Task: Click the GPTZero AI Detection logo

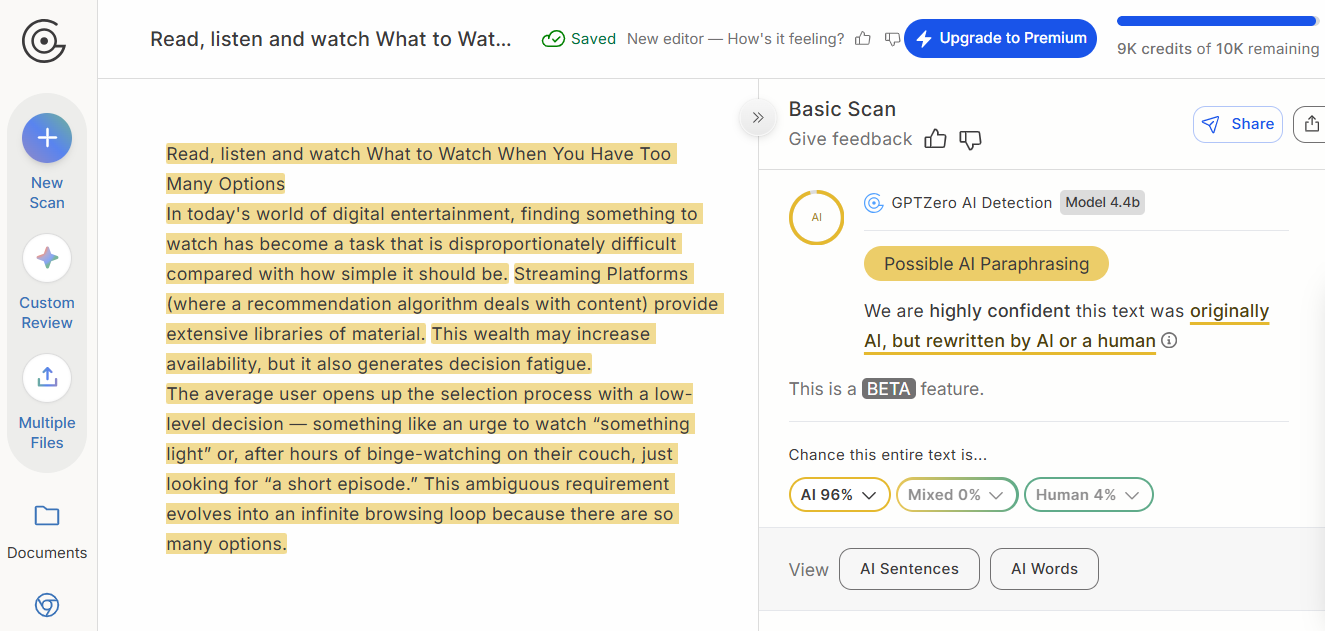Action: (873, 203)
